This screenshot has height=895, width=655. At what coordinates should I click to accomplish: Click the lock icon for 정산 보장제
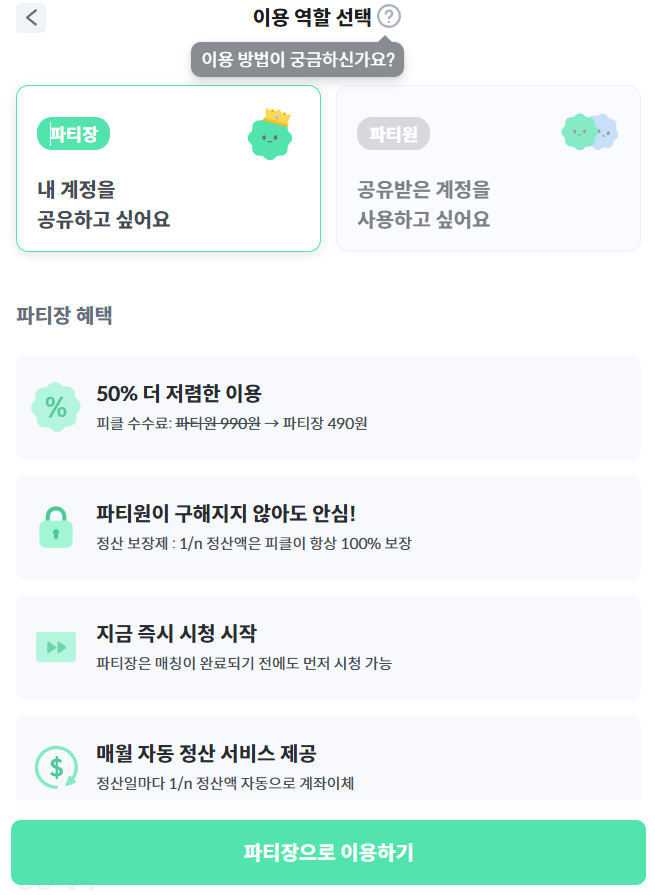tap(57, 526)
